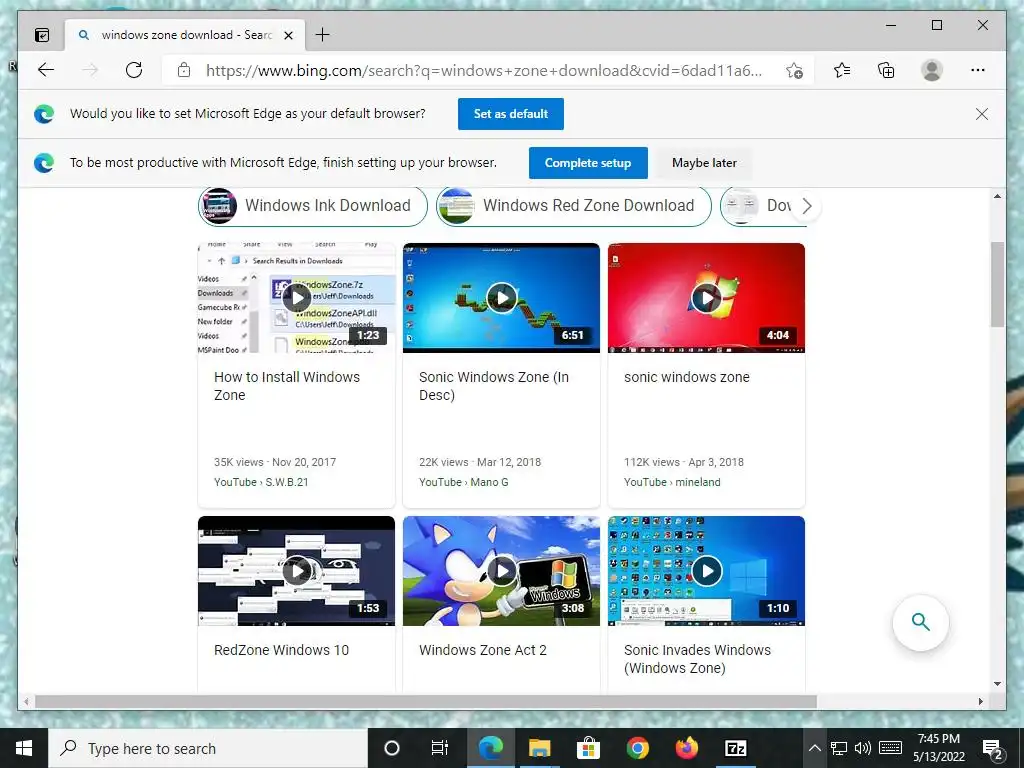Open notification center with 2 notifications
The height and width of the screenshot is (768, 1024).
(x=993, y=749)
